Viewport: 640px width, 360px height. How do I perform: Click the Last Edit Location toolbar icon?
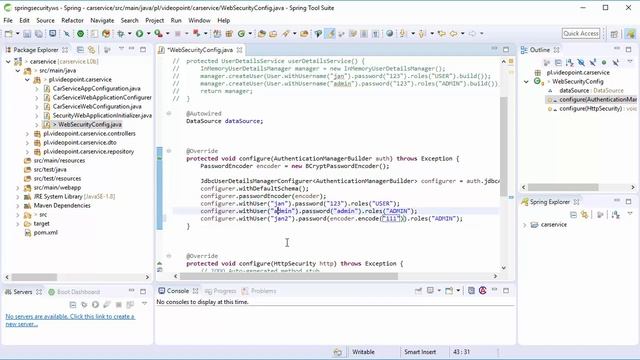[442, 33]
